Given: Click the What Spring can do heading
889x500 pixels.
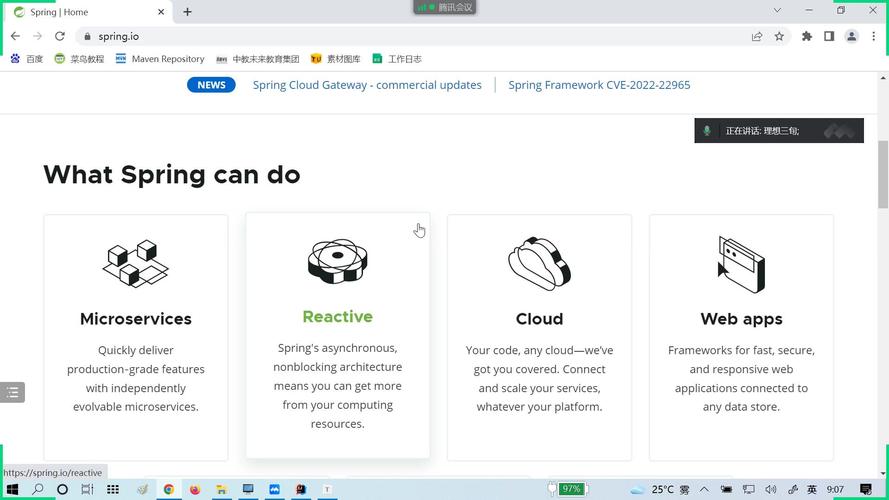Looking at the screenshot, I should pyautogui.click(x=172, y=175).
